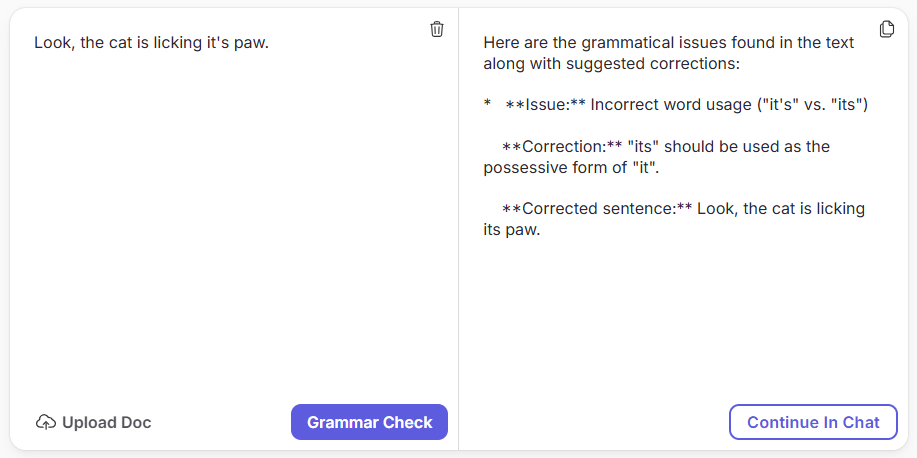Run the Grammar Check button
Screen dimensions: 917x458
[x=369, y=422]
